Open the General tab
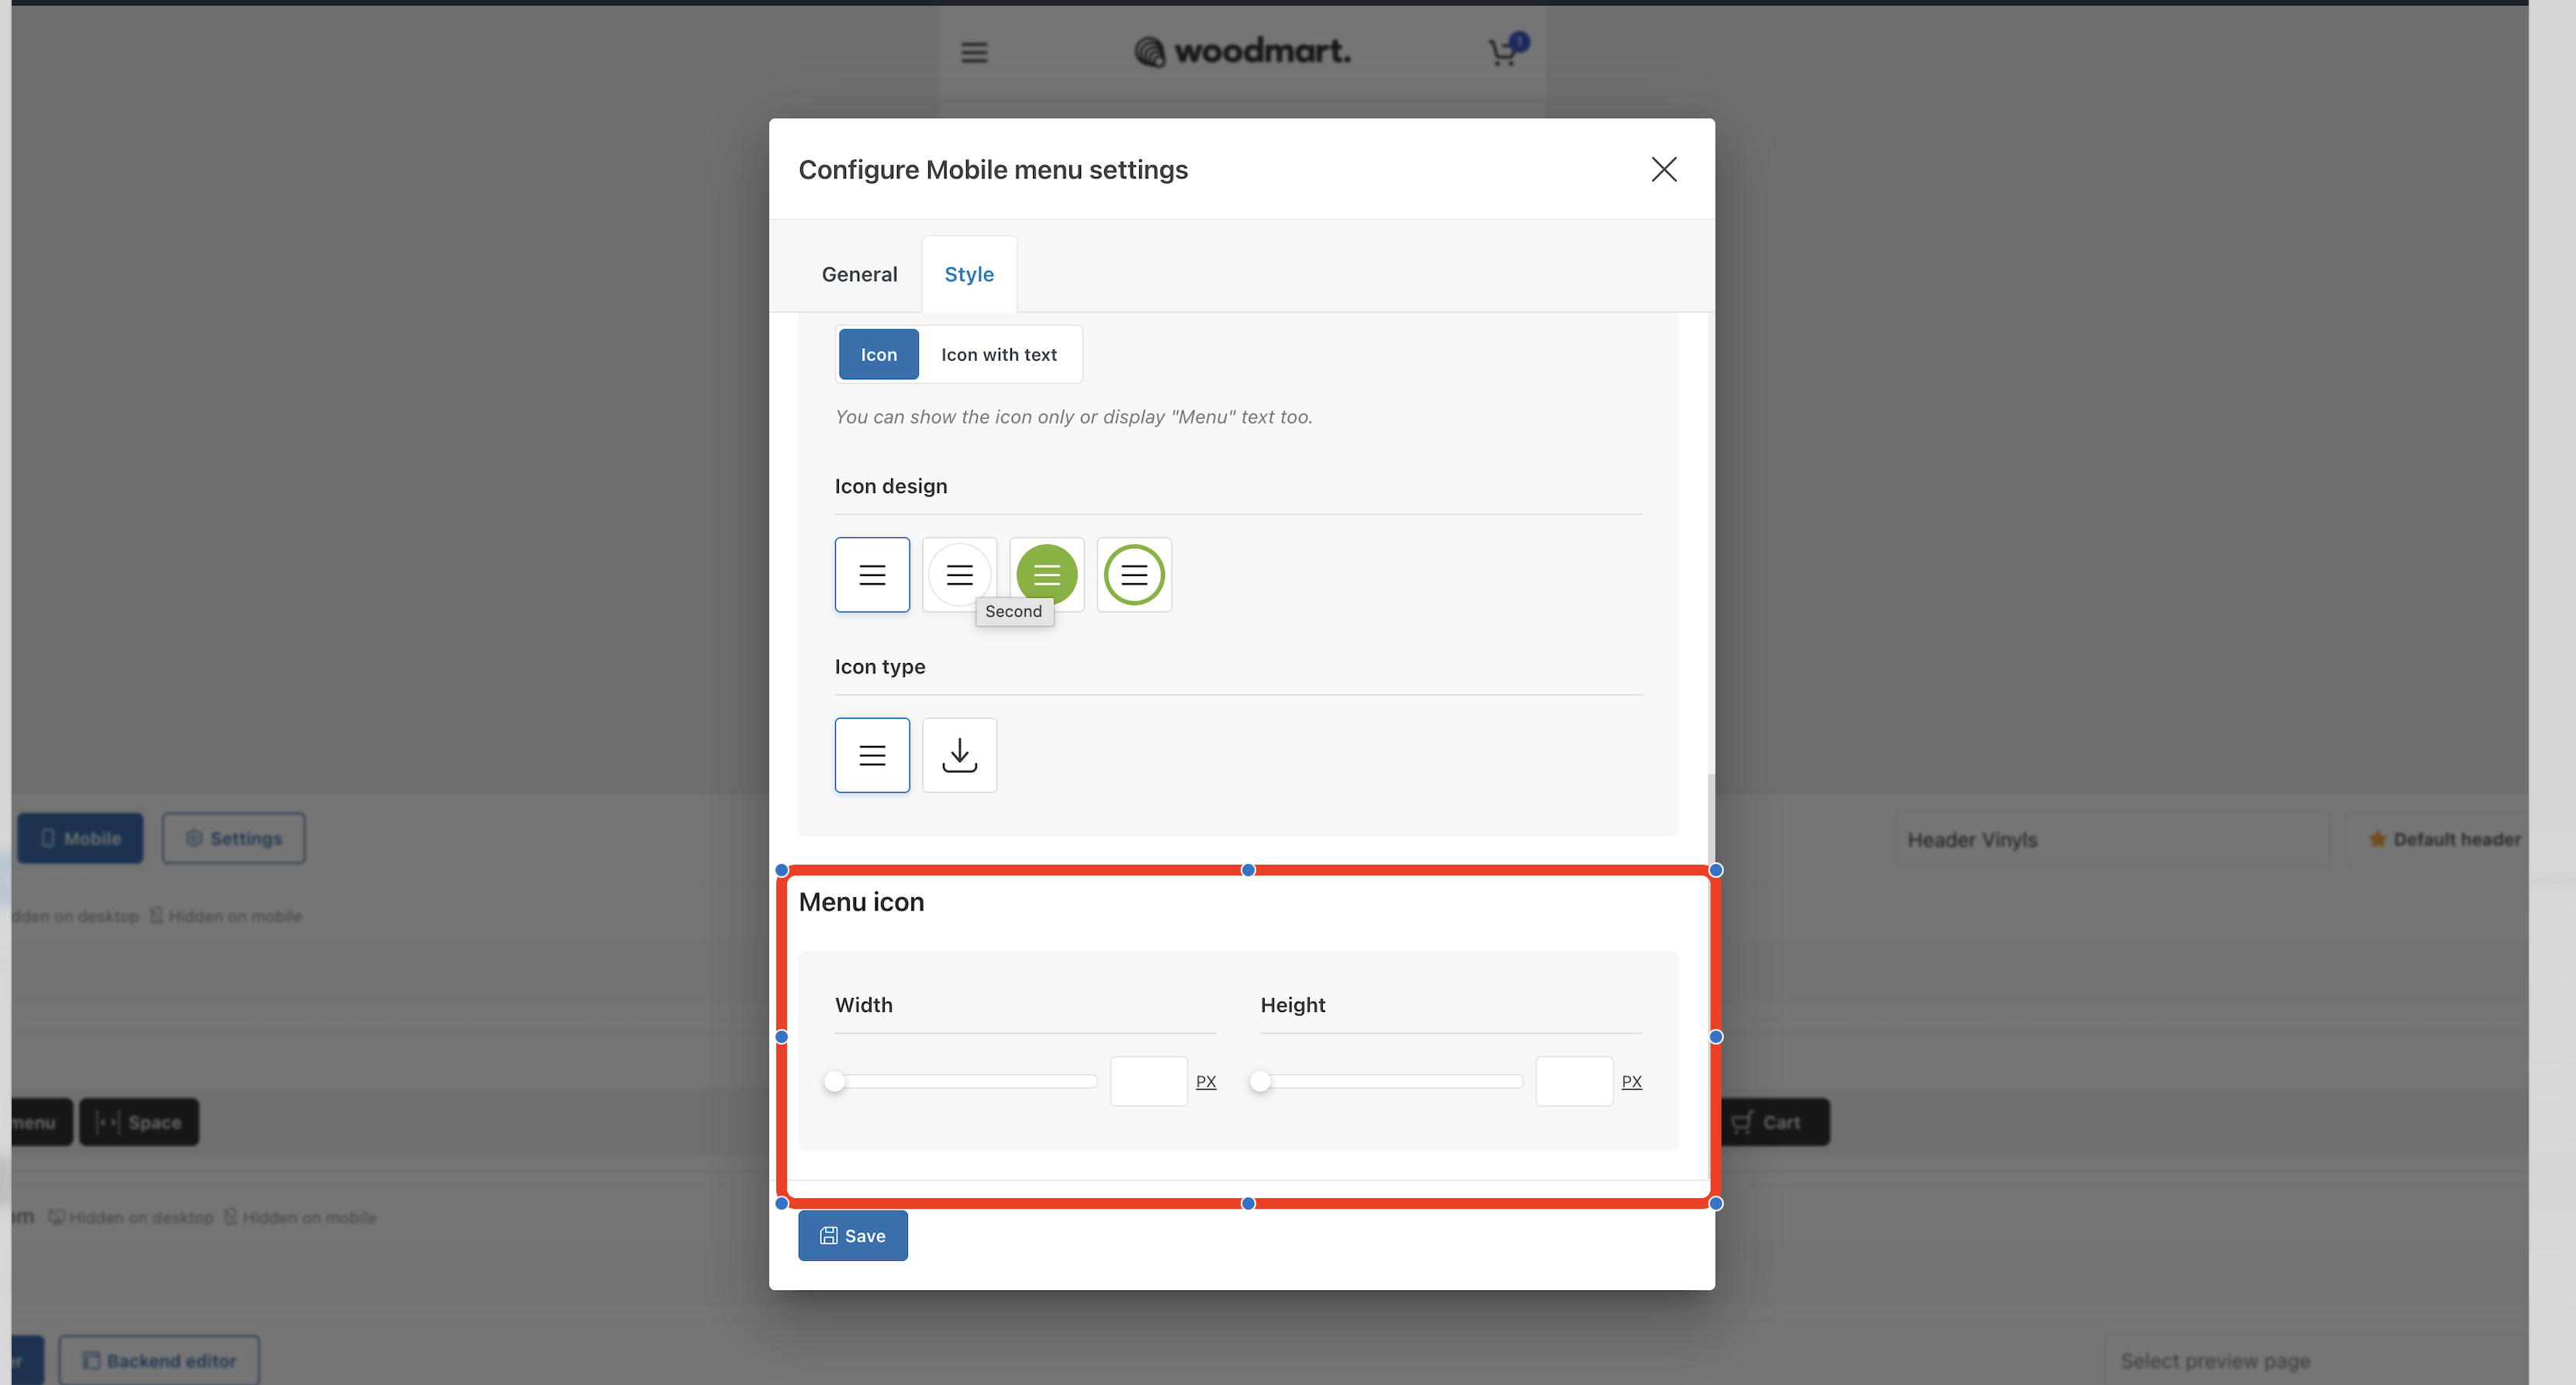2576x1385 pixels. (859, 274)
